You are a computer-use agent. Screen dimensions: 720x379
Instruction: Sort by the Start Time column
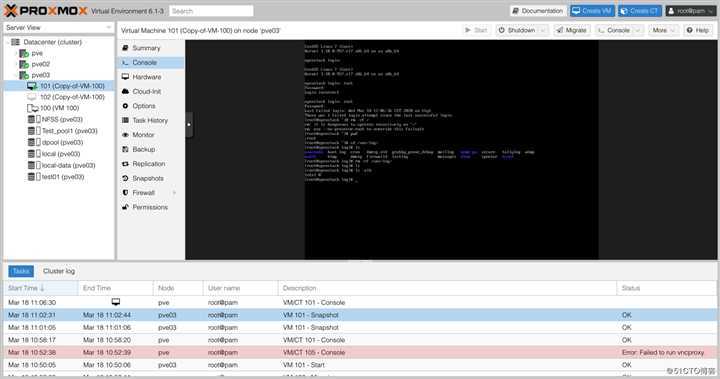click(41, 288)
